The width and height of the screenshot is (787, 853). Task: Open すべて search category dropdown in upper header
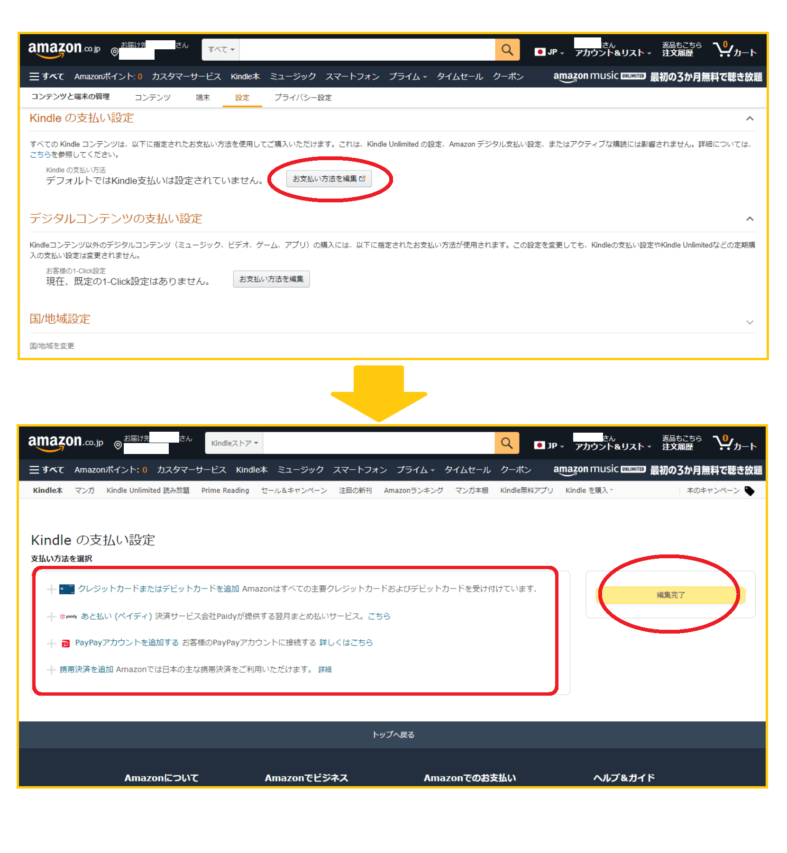coord(221,50)
